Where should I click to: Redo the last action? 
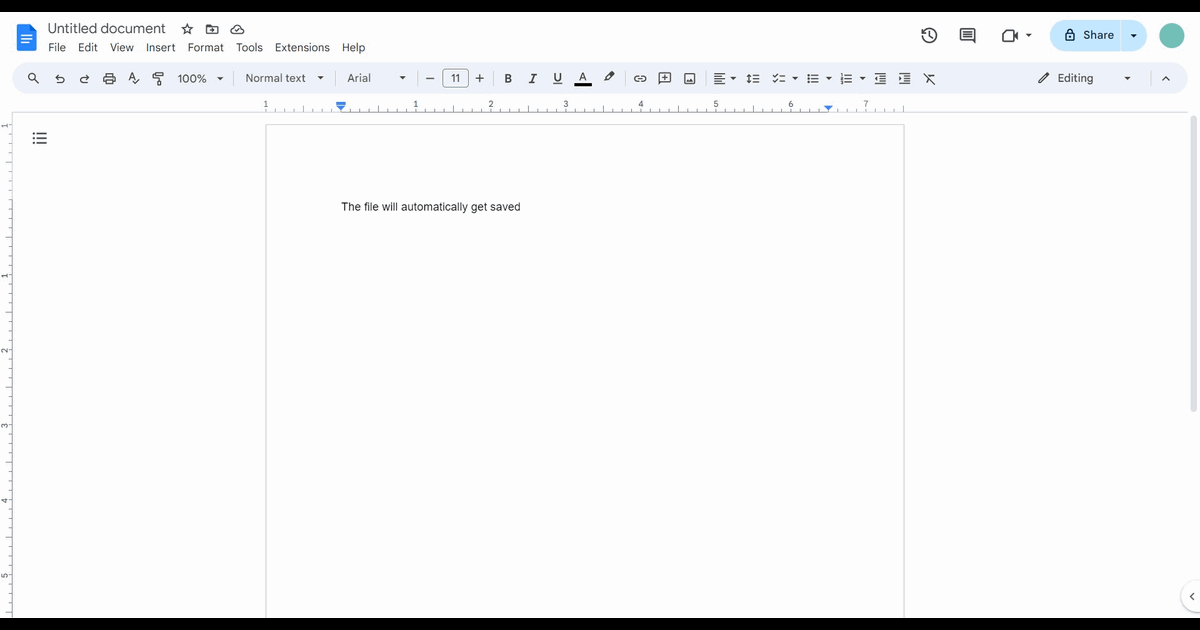click(x=84, y=78)
